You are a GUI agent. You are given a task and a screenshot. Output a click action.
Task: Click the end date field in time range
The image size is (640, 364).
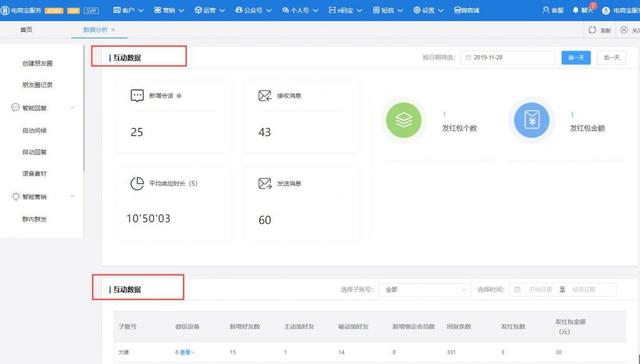[584, 290]
